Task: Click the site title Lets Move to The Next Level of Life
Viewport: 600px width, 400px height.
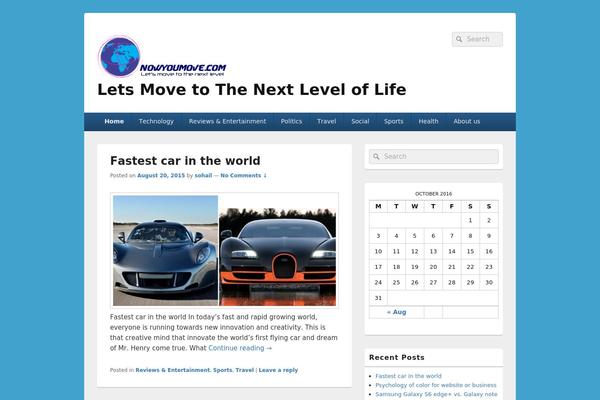Action: point(252,90)
